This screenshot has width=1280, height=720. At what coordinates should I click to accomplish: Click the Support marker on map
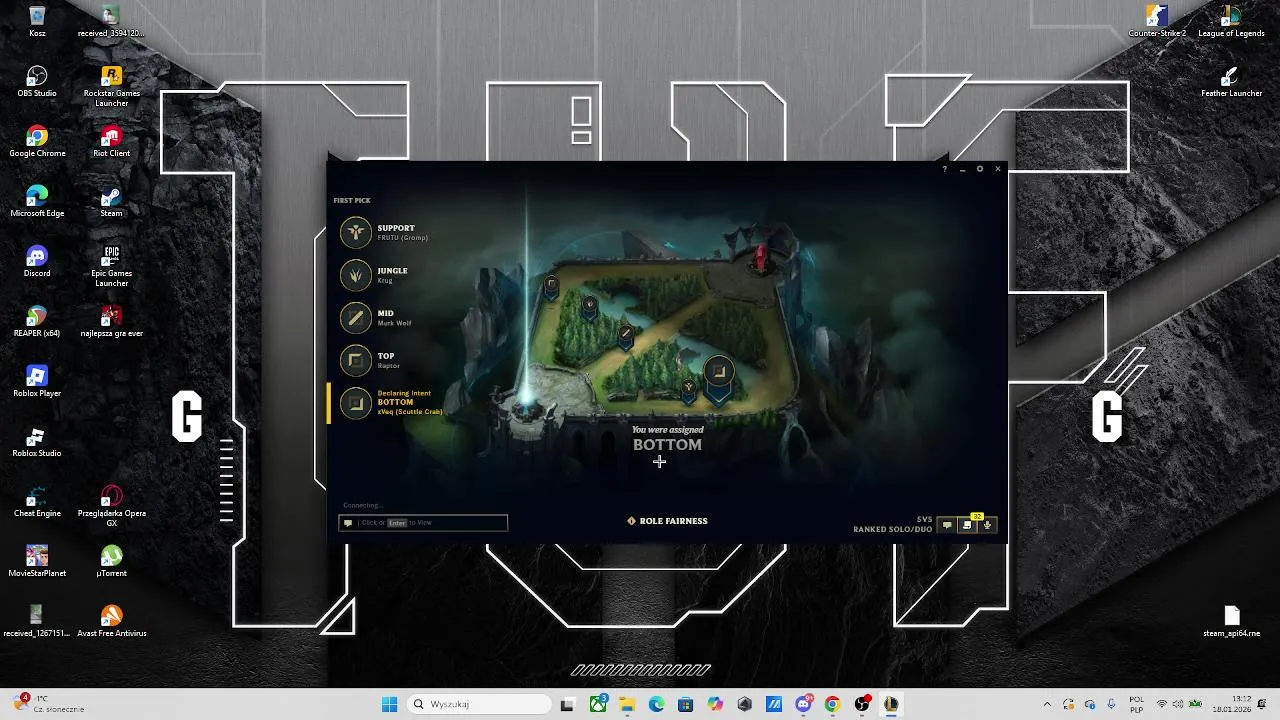coord(688,389)
